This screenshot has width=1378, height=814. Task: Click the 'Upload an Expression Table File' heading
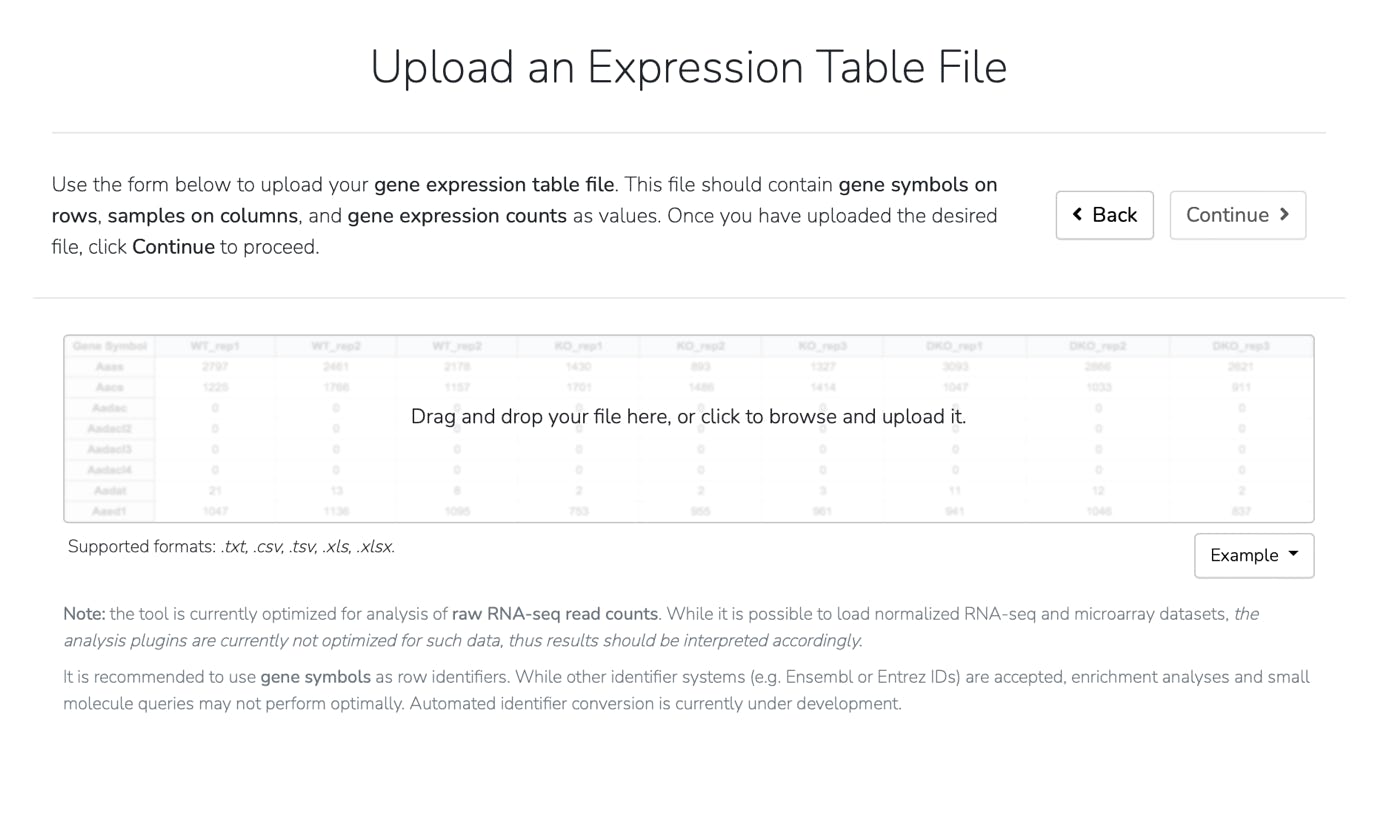click(688, 67)
